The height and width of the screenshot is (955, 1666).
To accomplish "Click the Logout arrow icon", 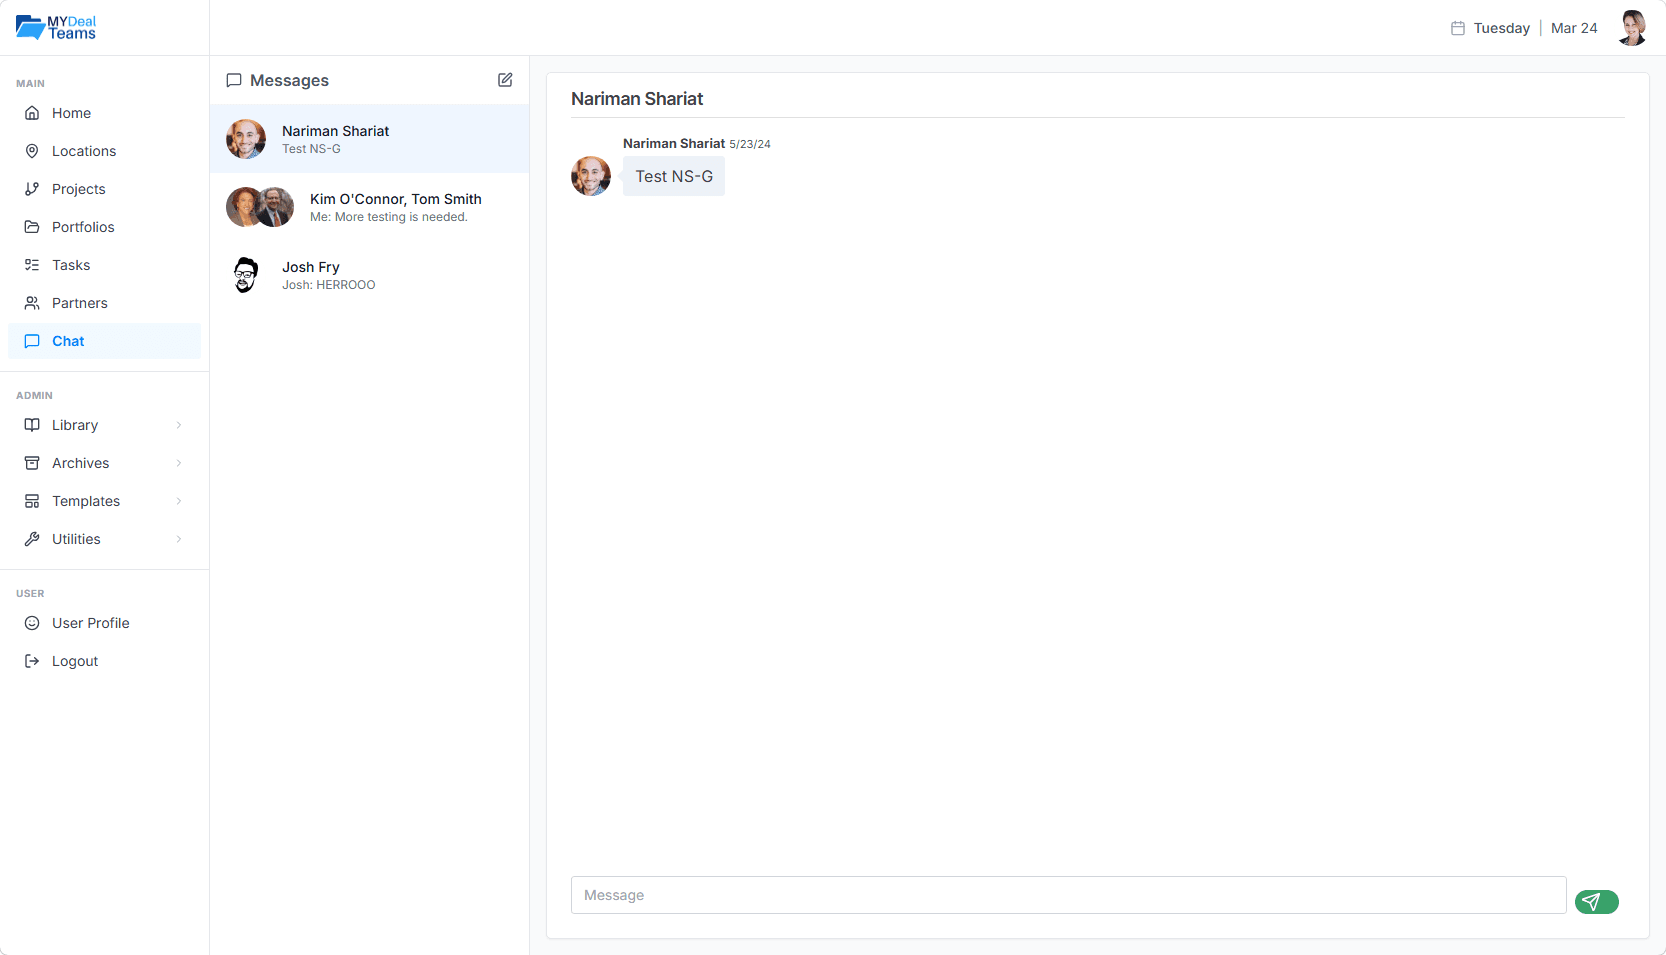I will 32,661.
